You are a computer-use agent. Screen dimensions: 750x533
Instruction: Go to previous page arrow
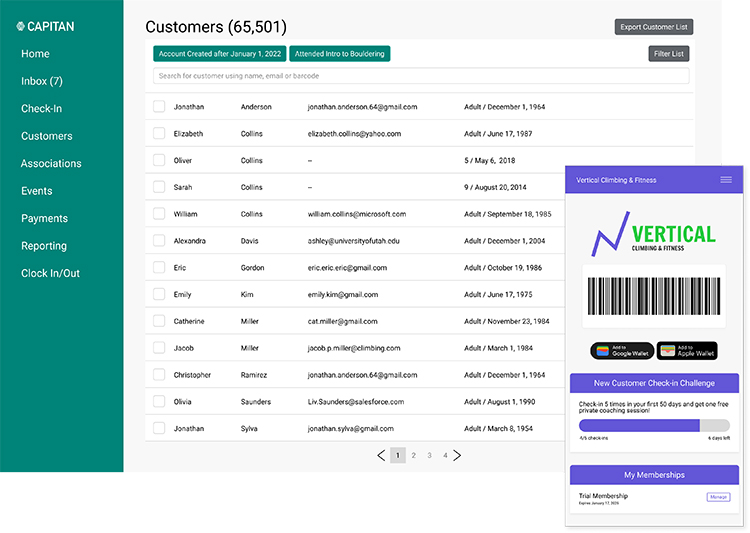(x=381, y=455)
